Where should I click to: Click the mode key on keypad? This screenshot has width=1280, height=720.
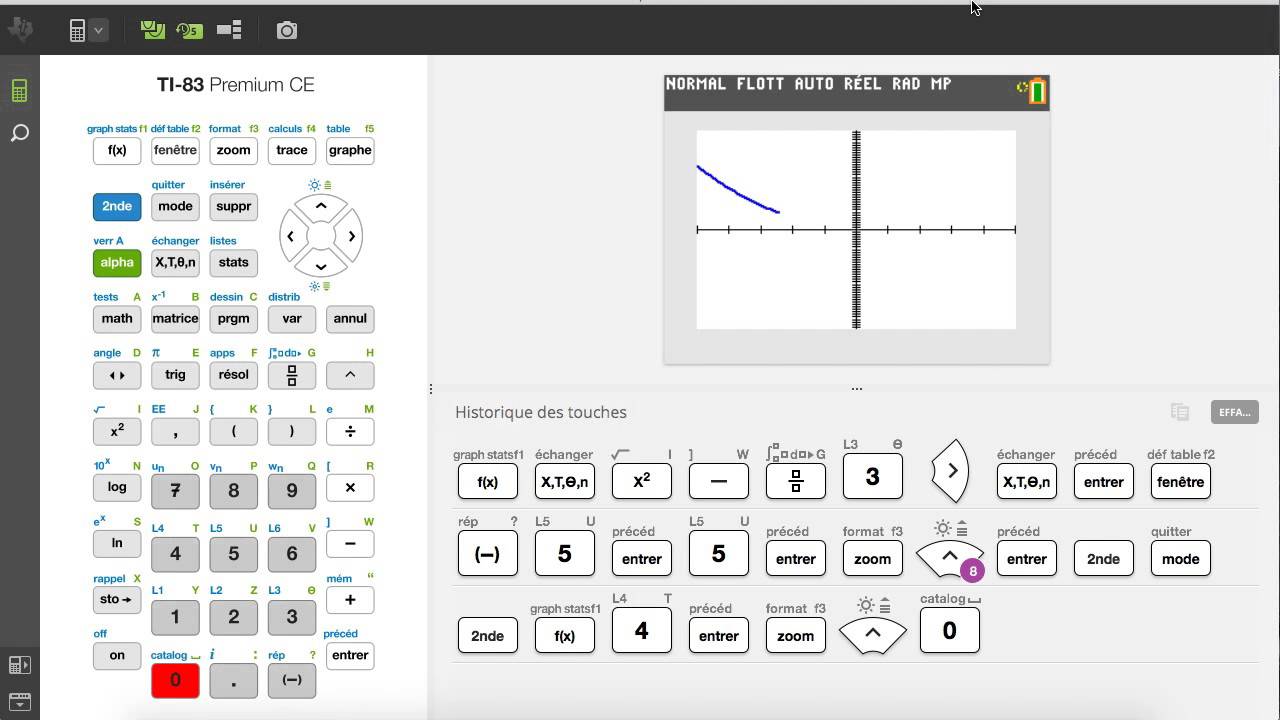(x=175, y=207)
